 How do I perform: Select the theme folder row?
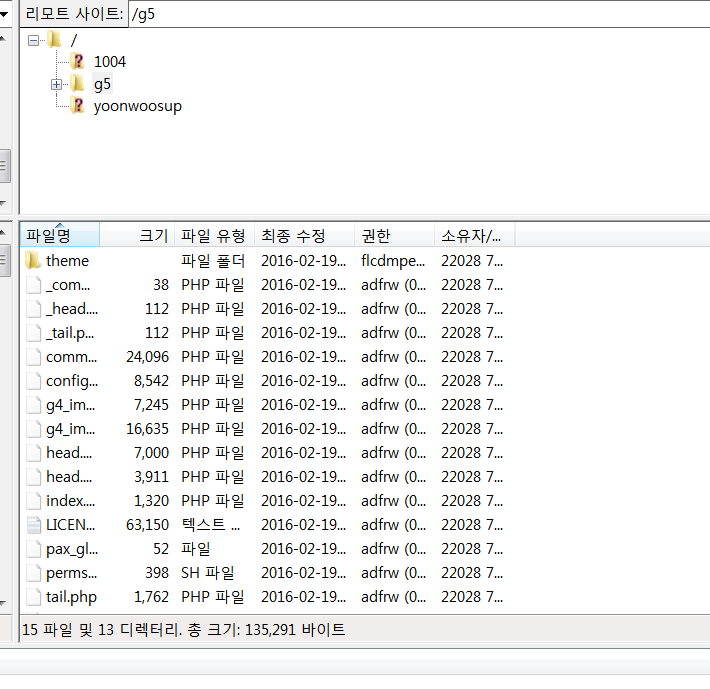(x=265, y=261)
